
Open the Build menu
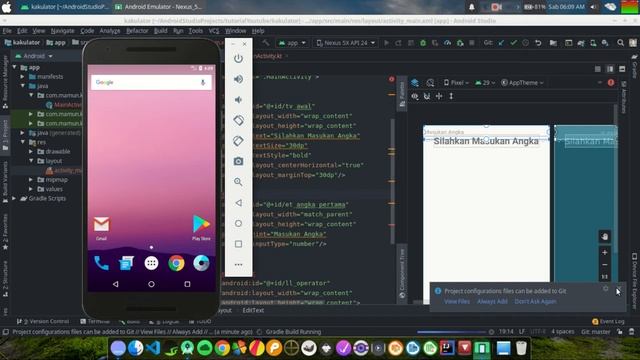pyautogui.click(x=160, y=31)
